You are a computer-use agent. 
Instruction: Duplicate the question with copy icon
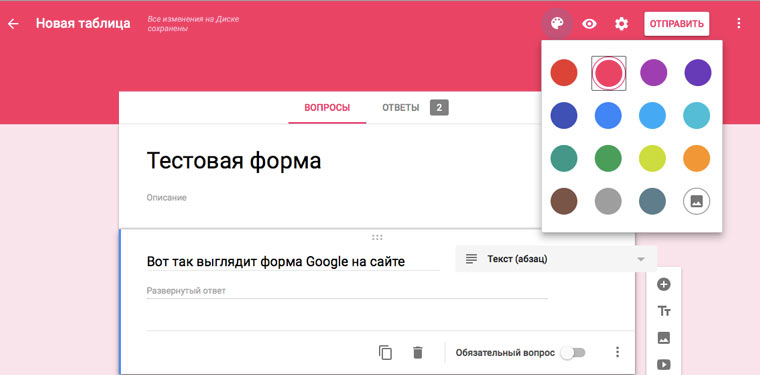[x=385, y=352]
